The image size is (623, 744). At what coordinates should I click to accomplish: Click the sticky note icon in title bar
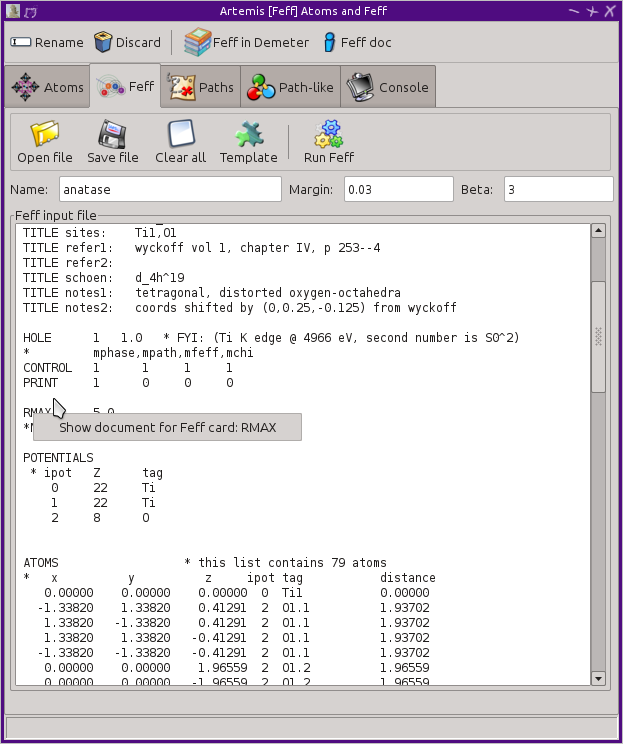30,11
